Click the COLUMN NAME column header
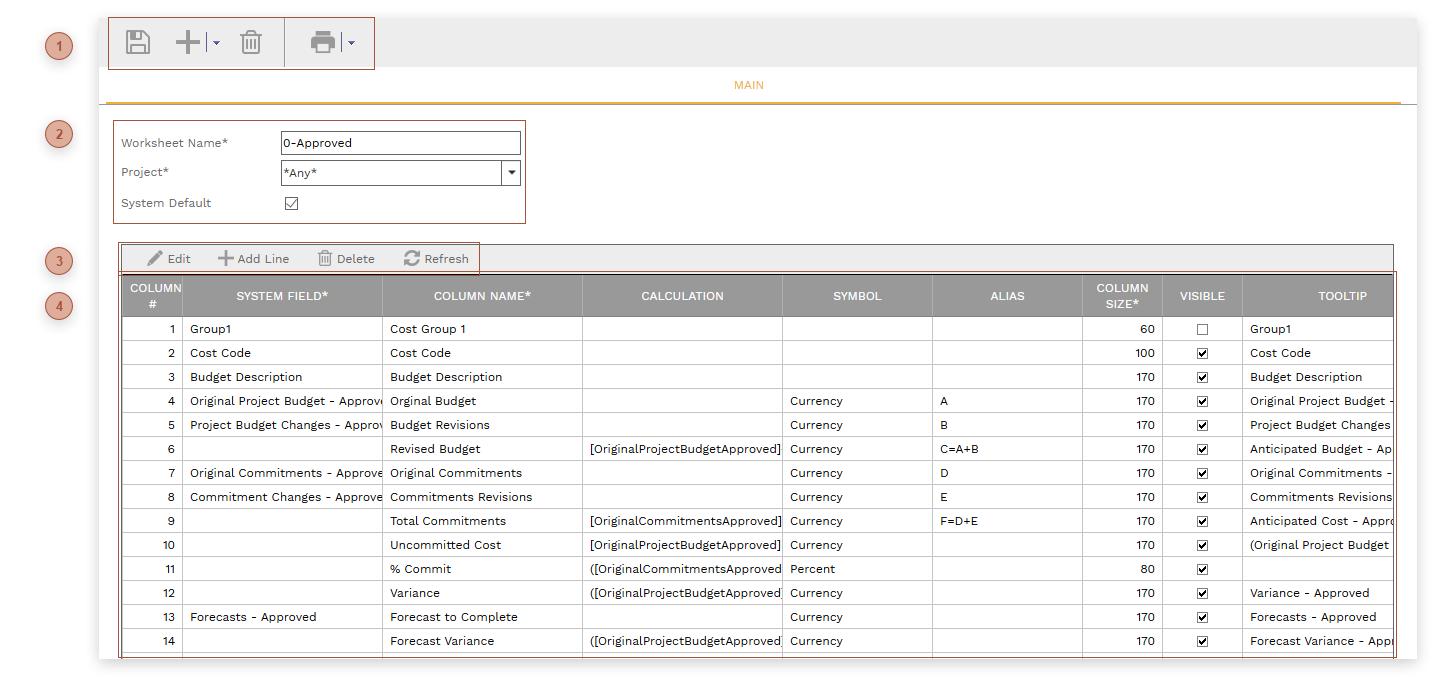This screenshot has height=683, width=1436. 482,296
